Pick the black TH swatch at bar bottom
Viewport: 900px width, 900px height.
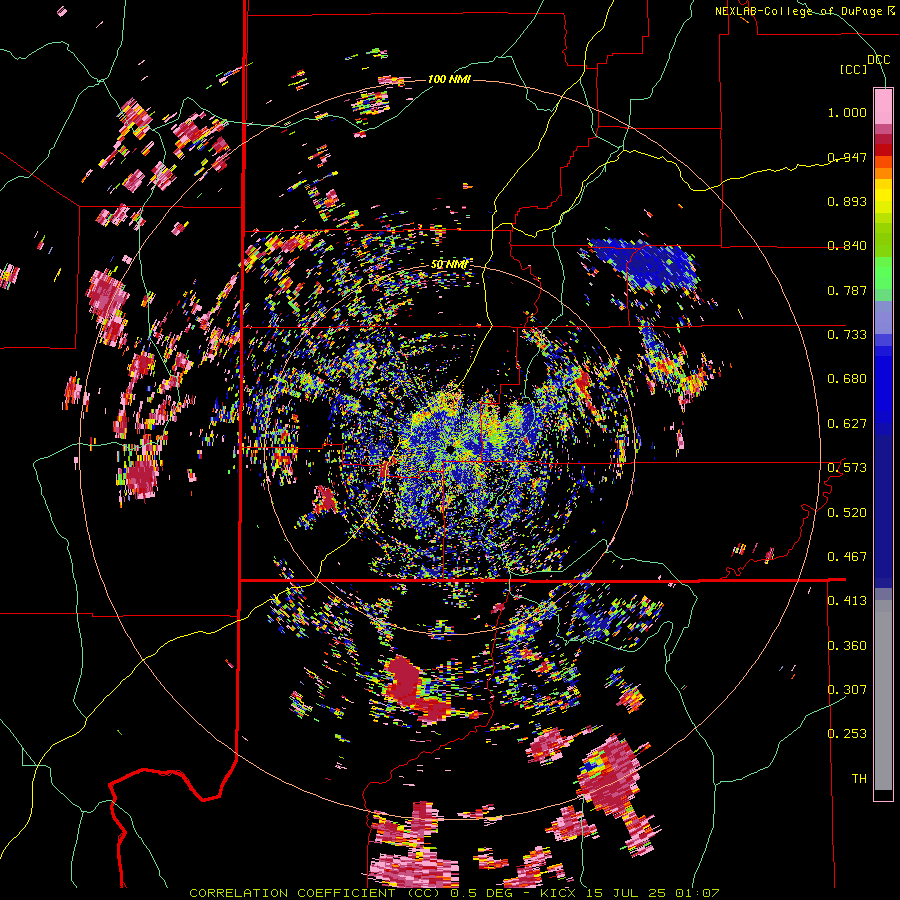click(883, 794)
